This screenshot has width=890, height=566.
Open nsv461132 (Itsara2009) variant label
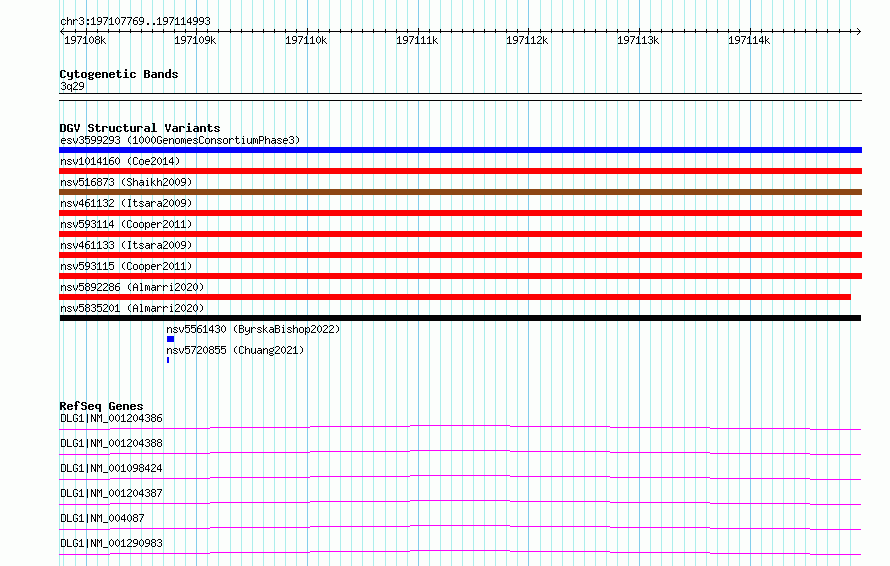point(126,203)
